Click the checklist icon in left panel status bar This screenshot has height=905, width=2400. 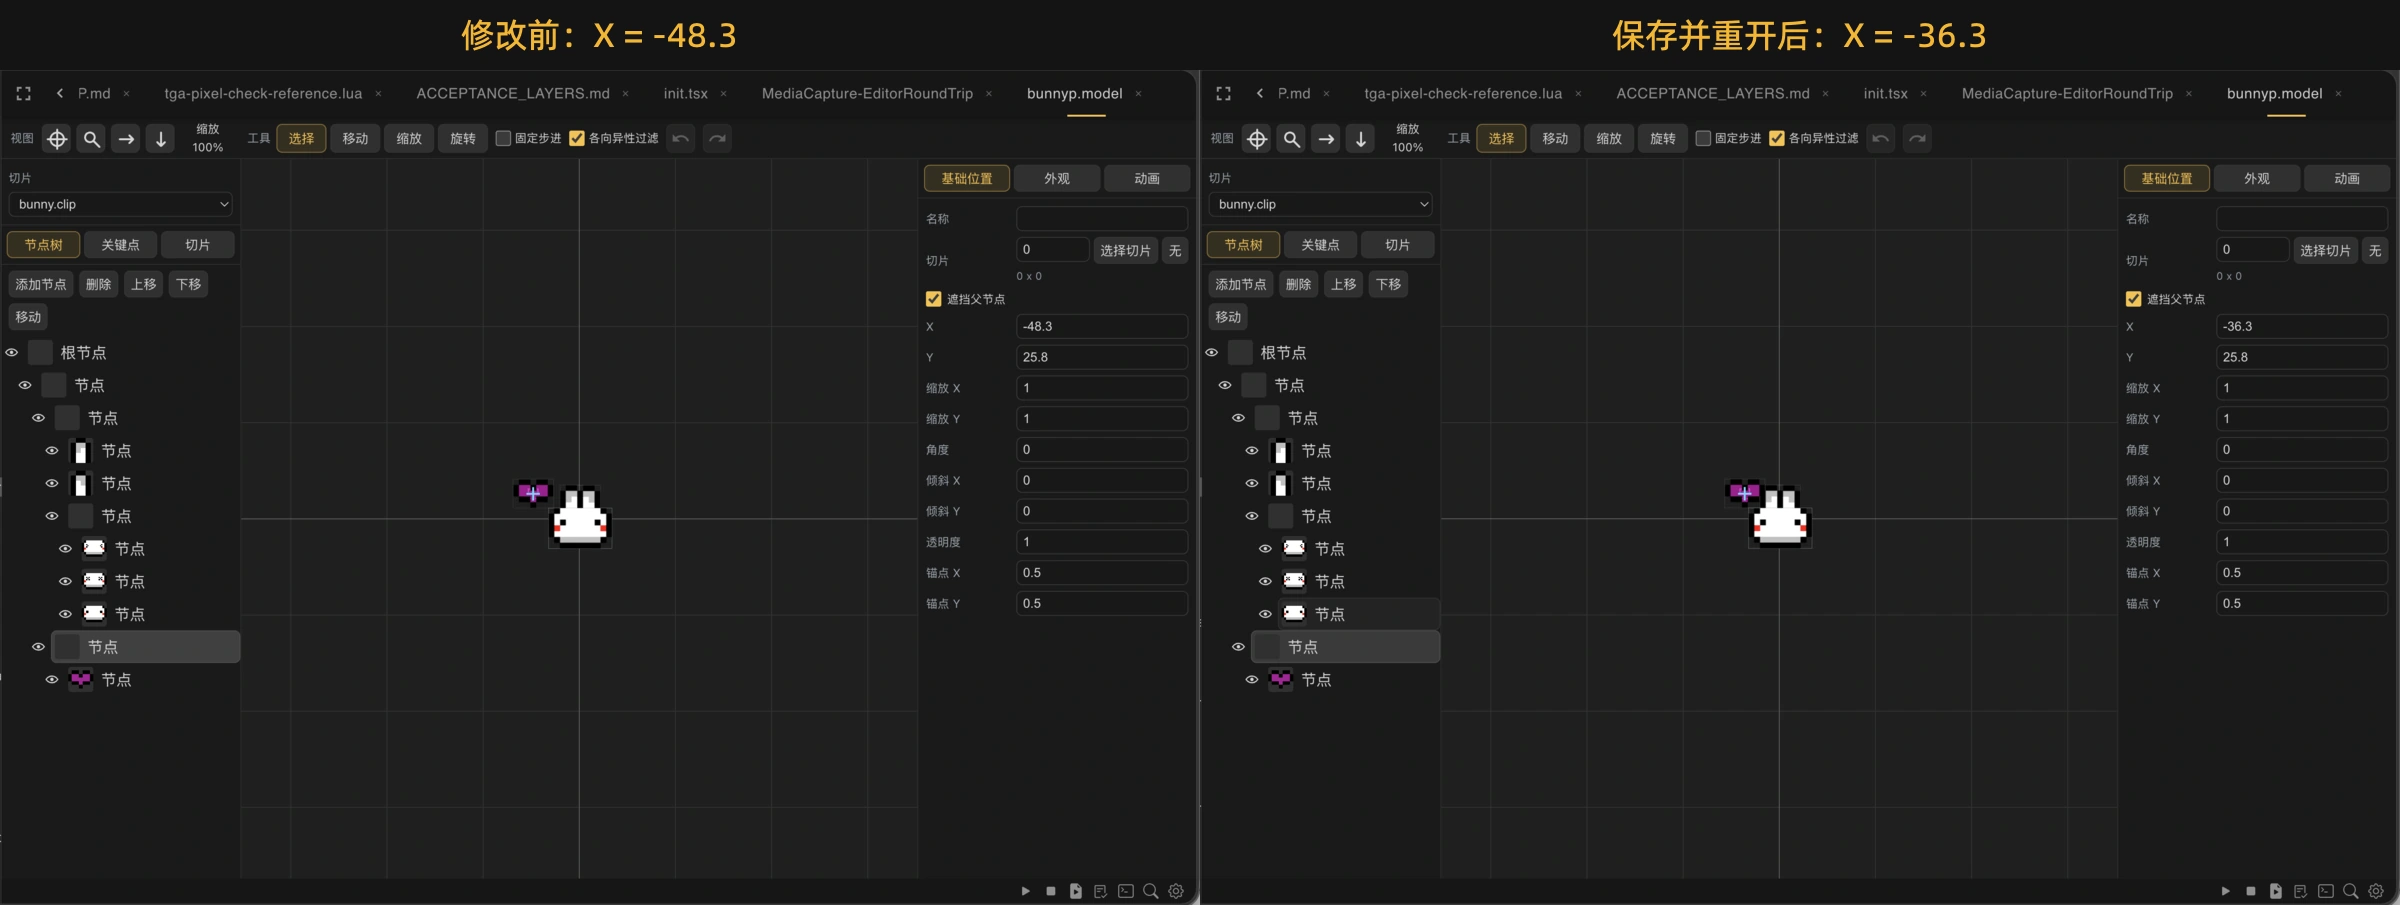tap(1100, 891)
